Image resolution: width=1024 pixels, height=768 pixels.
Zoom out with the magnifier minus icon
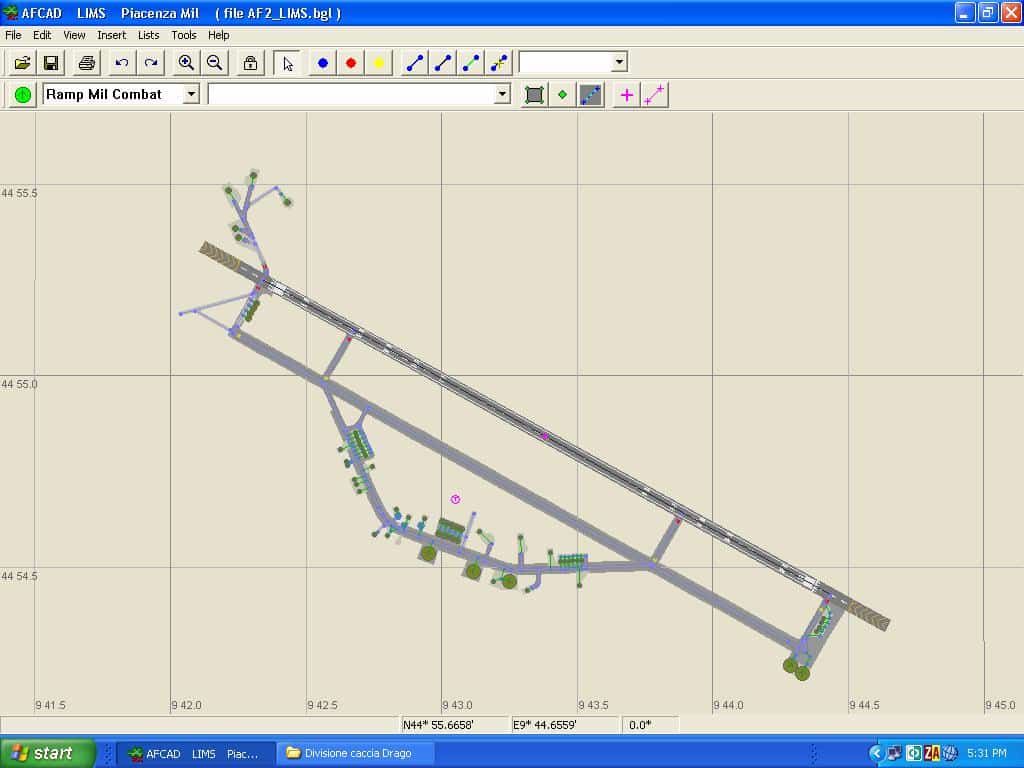(x=214, y=63)
